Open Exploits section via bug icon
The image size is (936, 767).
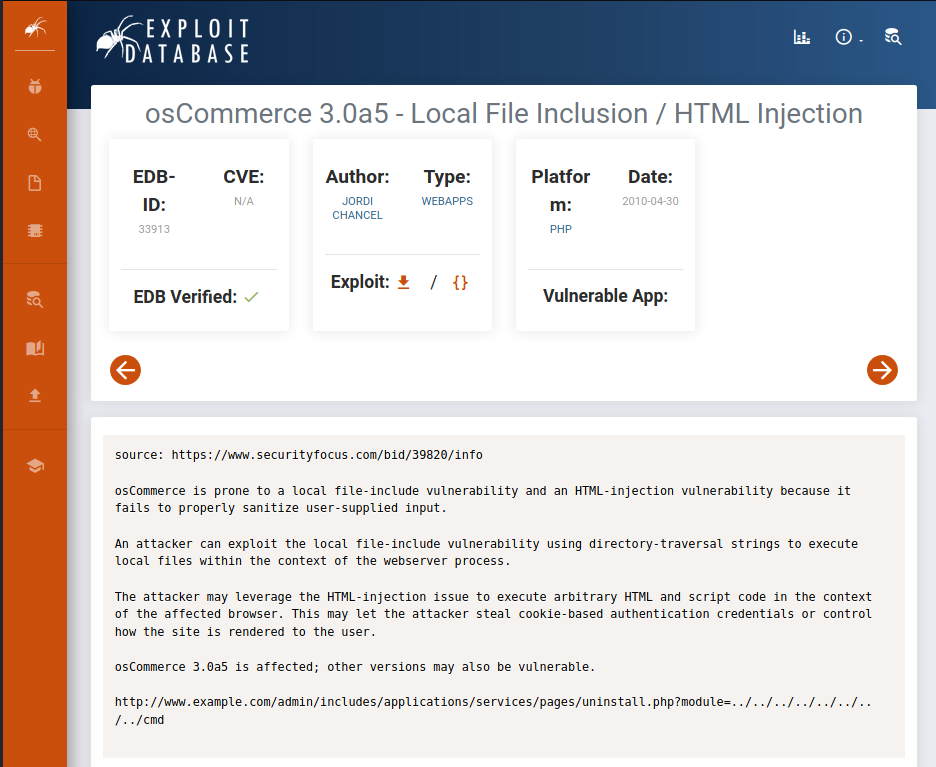[x=35, y=87]
